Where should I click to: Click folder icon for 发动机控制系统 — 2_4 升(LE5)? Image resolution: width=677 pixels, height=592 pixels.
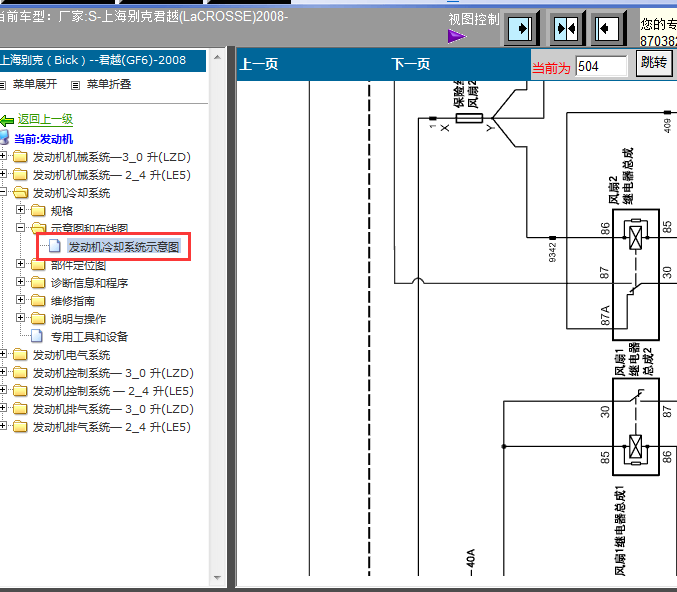pos(20,391)
